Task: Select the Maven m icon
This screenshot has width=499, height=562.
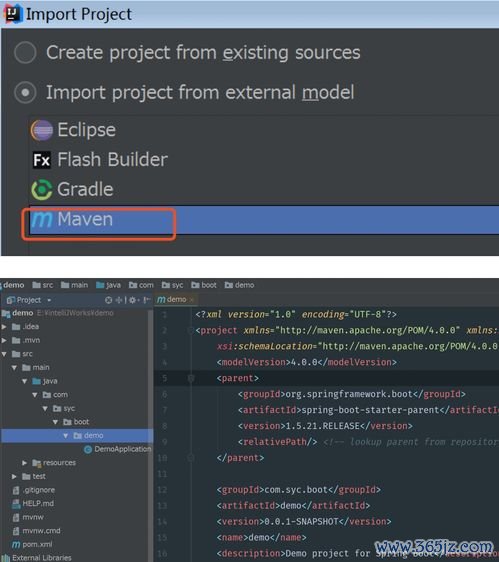Action: click(x=42, y=219)
